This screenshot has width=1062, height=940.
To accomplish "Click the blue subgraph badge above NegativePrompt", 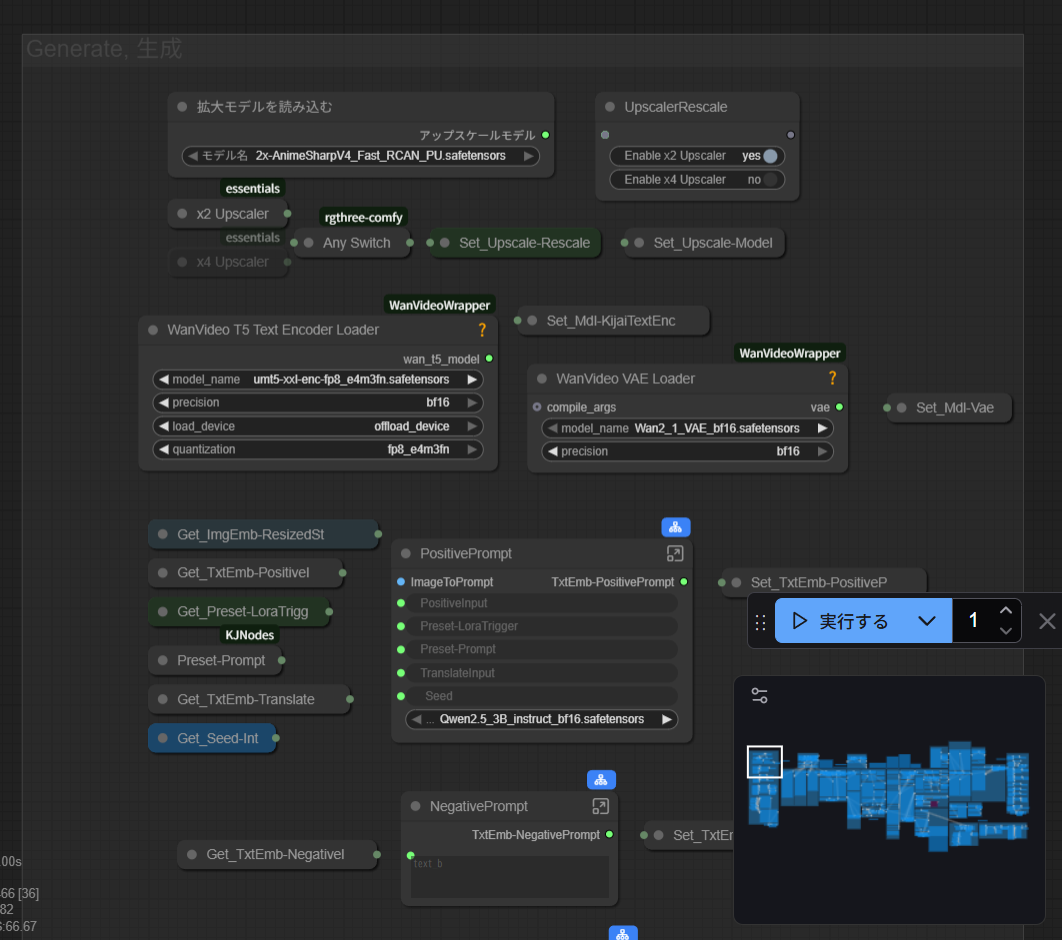I will point(601,780).
